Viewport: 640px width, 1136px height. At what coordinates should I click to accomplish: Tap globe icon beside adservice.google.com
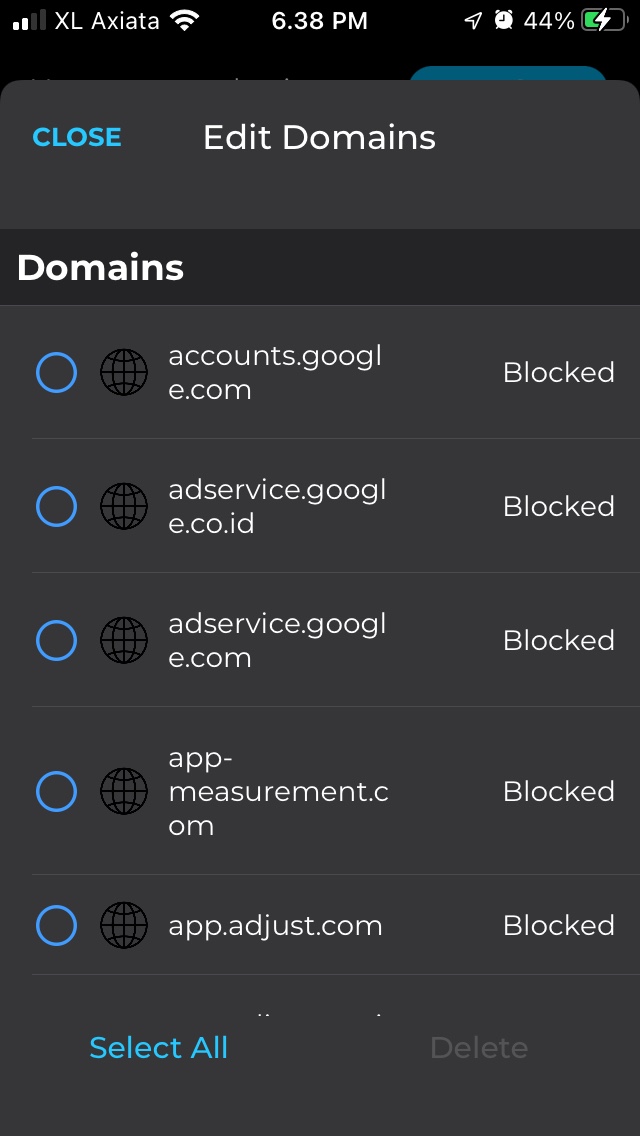pyautogui.click(x=124, y=640)
